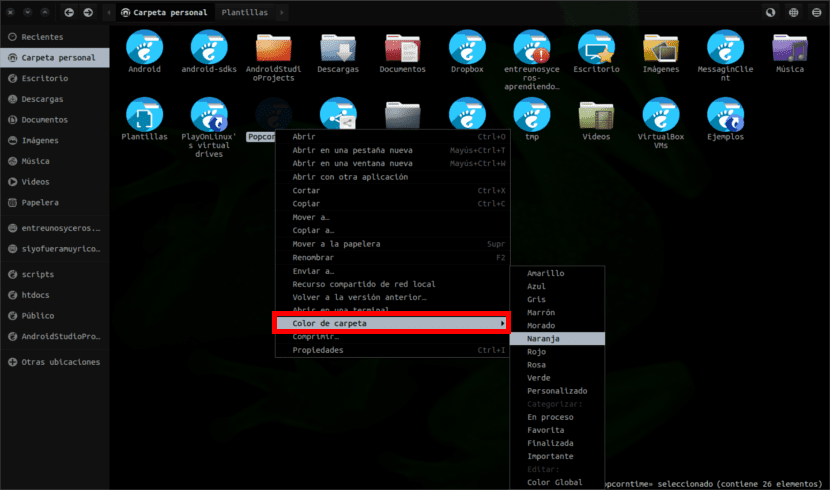Screen dimensions: 830x490
Task: Select Carpeta personal in the sidebar
Action: [x=55, y=57]
